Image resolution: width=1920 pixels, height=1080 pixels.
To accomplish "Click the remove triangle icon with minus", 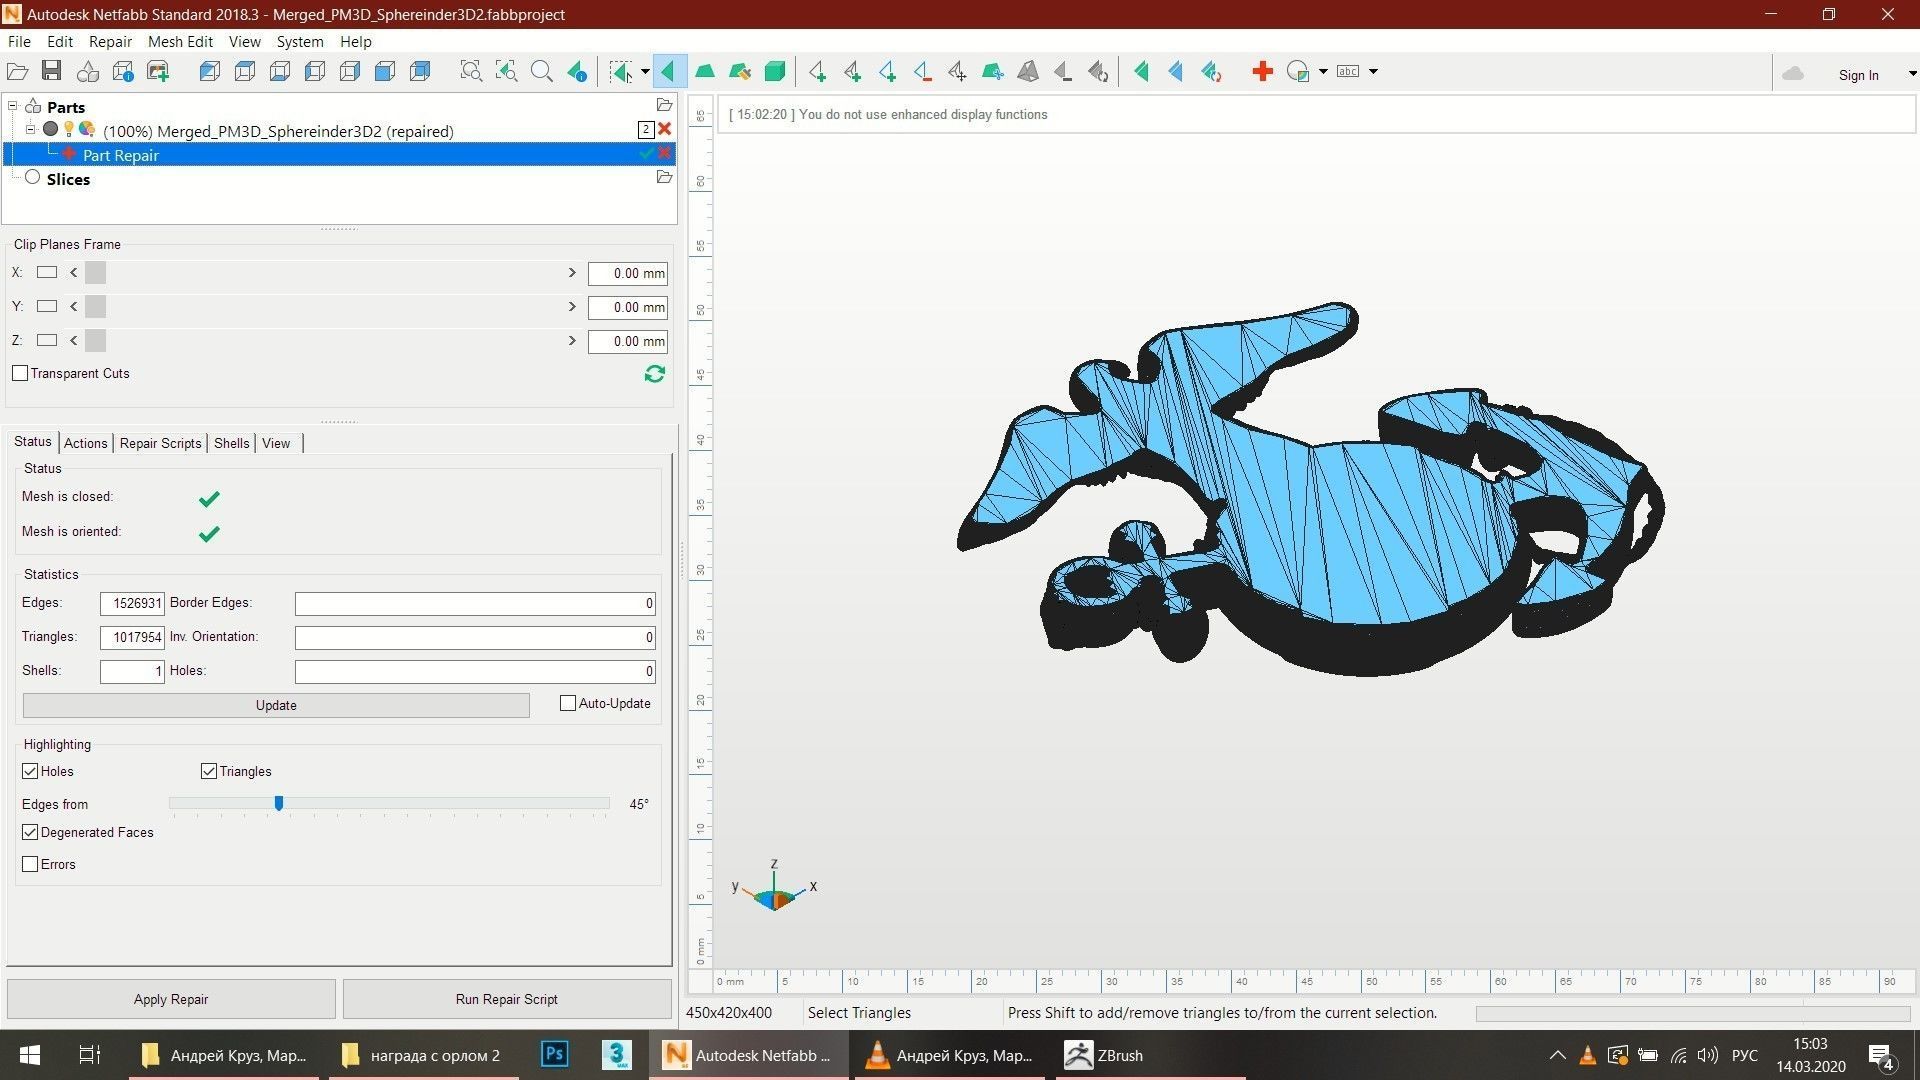I will click(922, 71).
